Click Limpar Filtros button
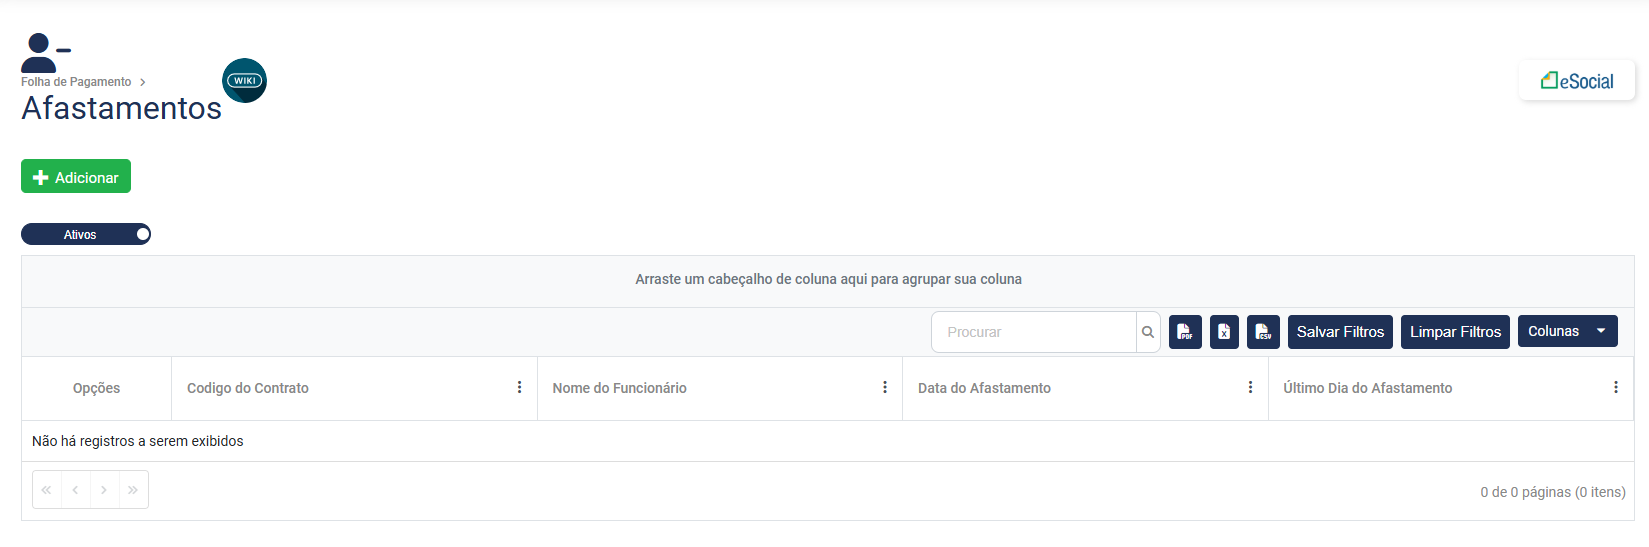Image resolution: width=1649 pixels, height=547 pixels. (1455, 332)
